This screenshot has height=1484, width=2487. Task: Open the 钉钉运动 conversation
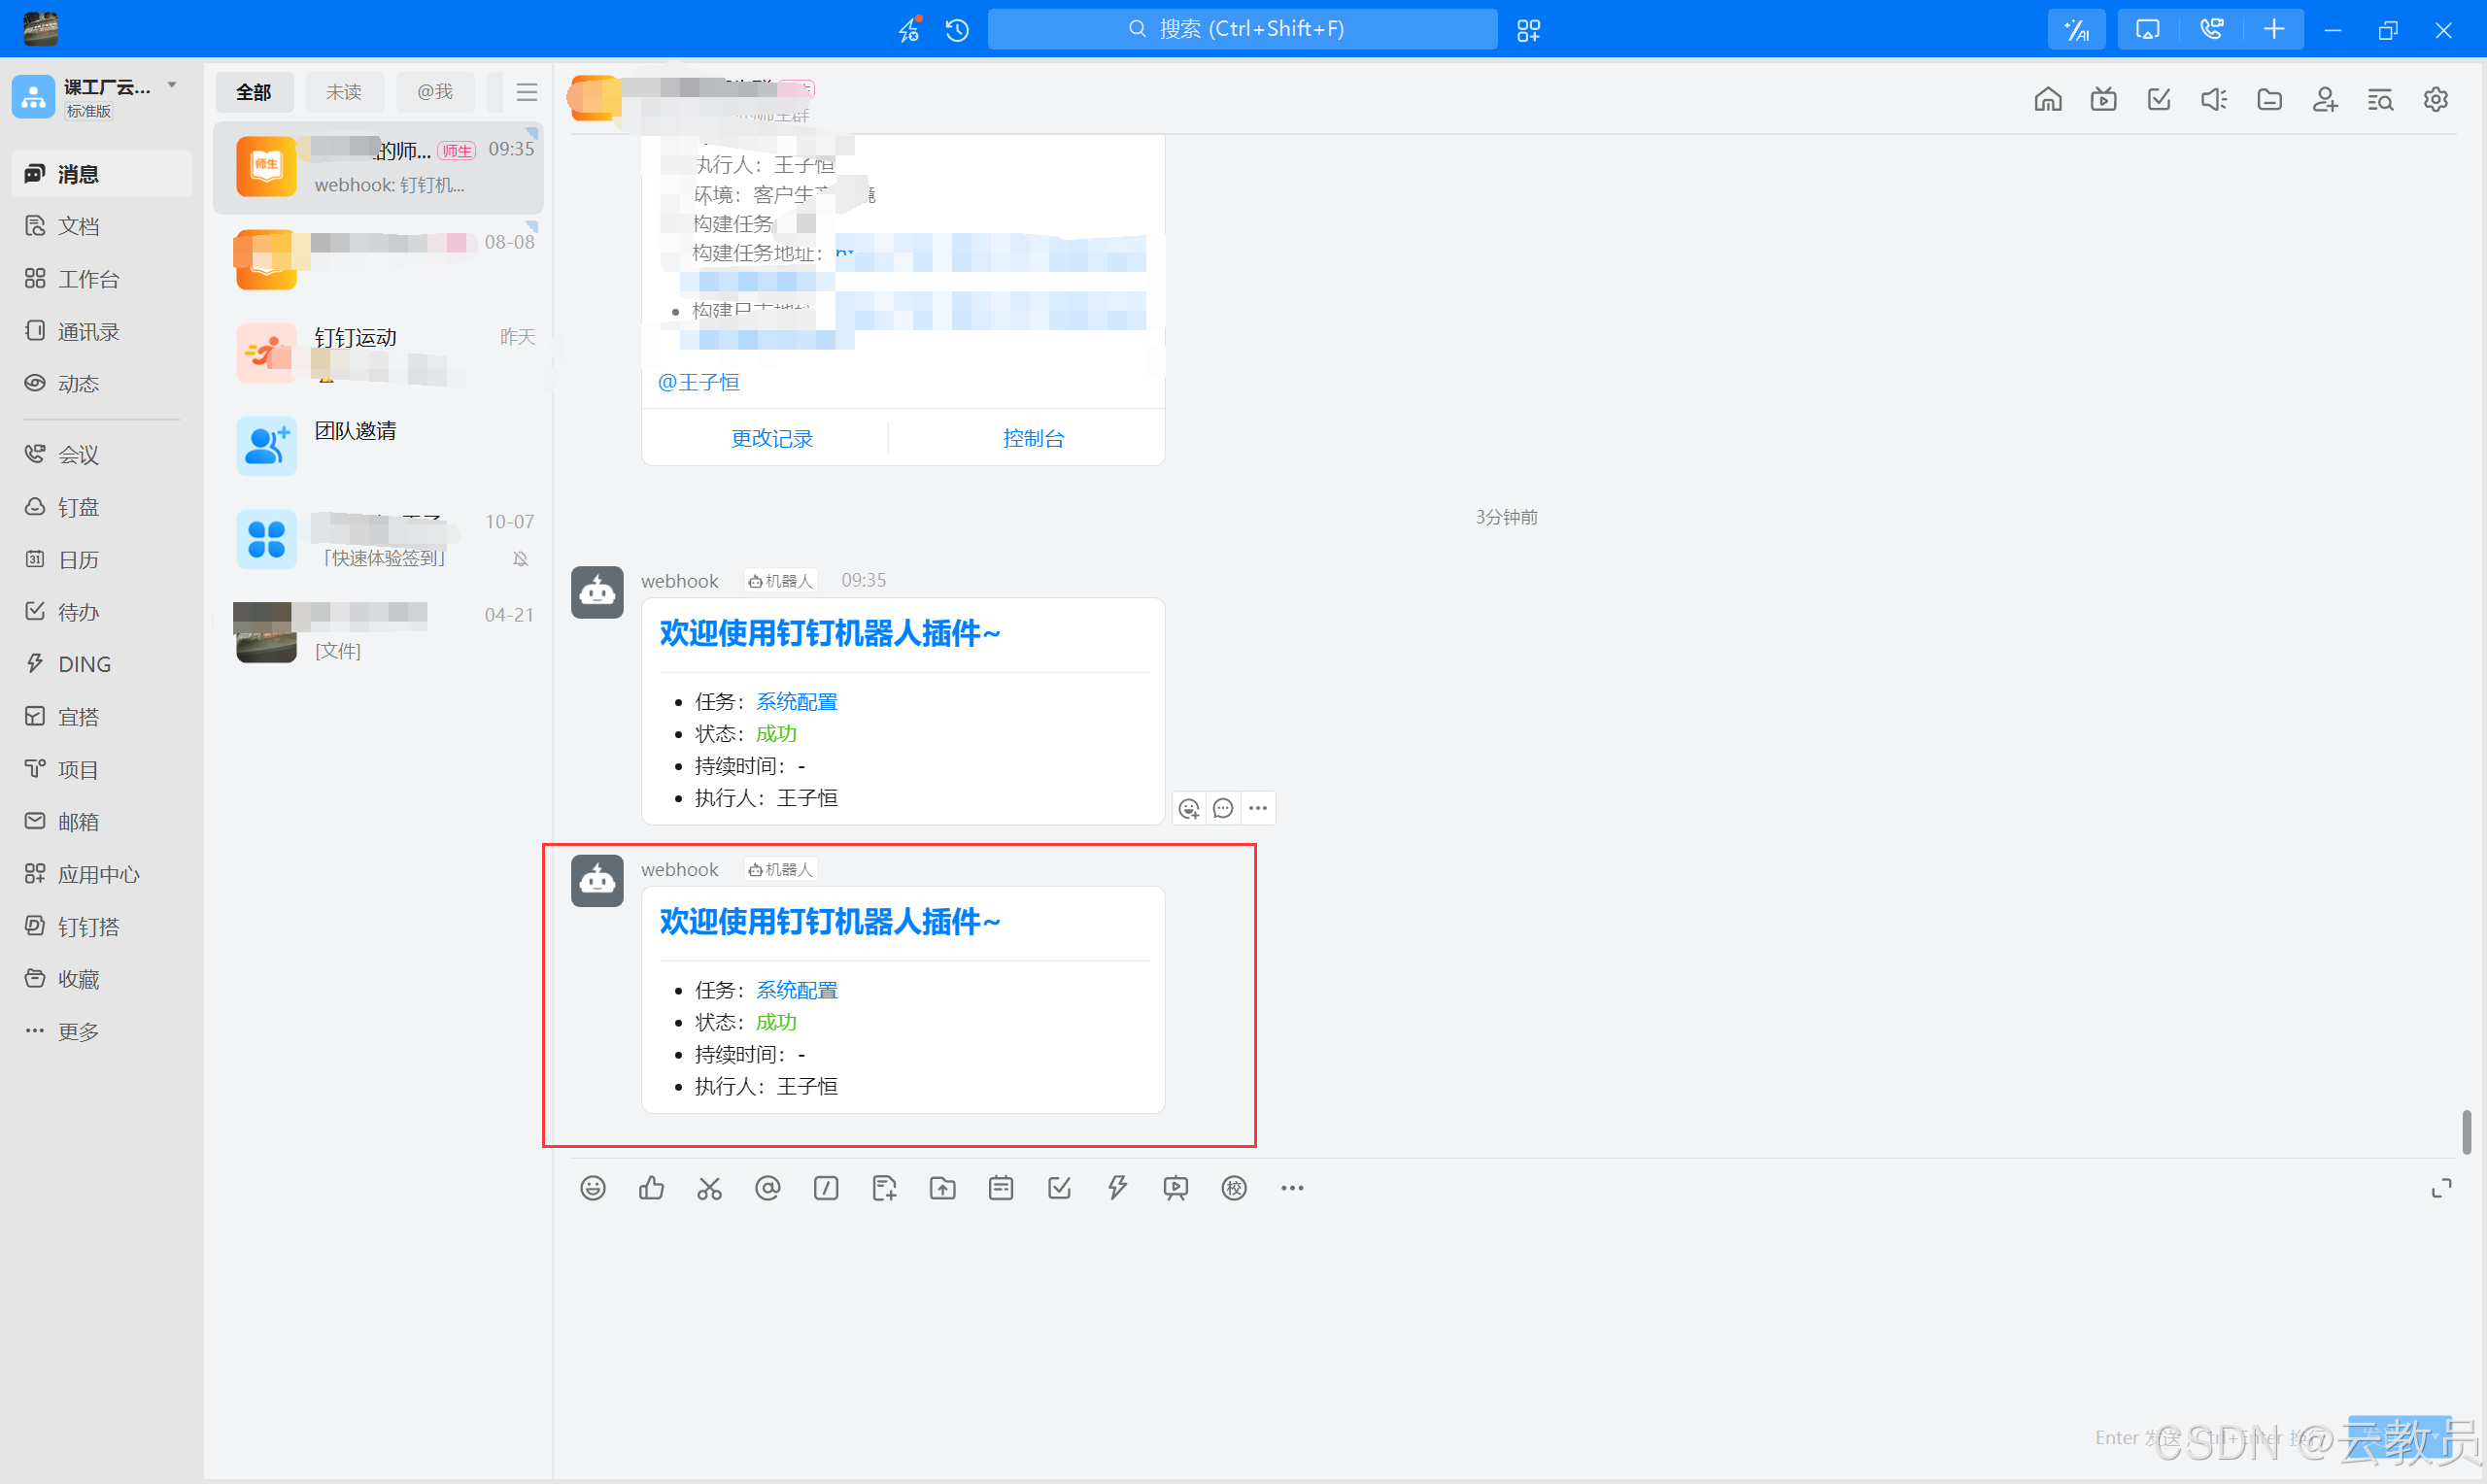(379, 353)
